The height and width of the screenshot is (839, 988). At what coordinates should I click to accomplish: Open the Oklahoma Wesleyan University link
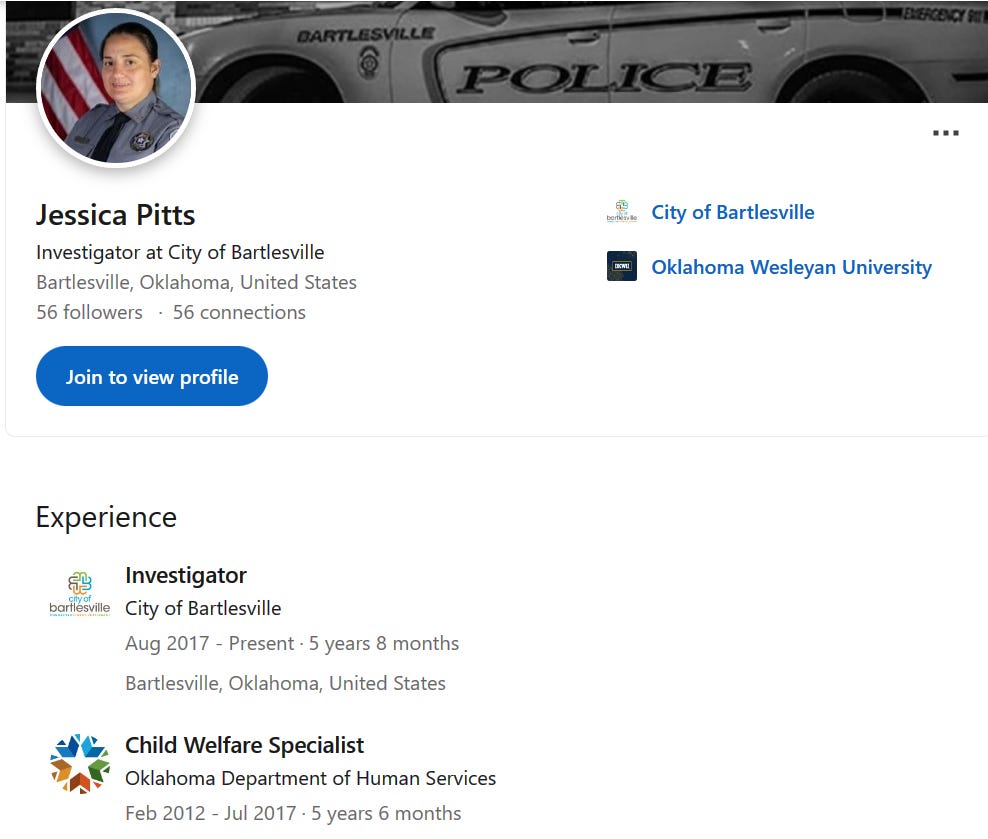(791, 267)
